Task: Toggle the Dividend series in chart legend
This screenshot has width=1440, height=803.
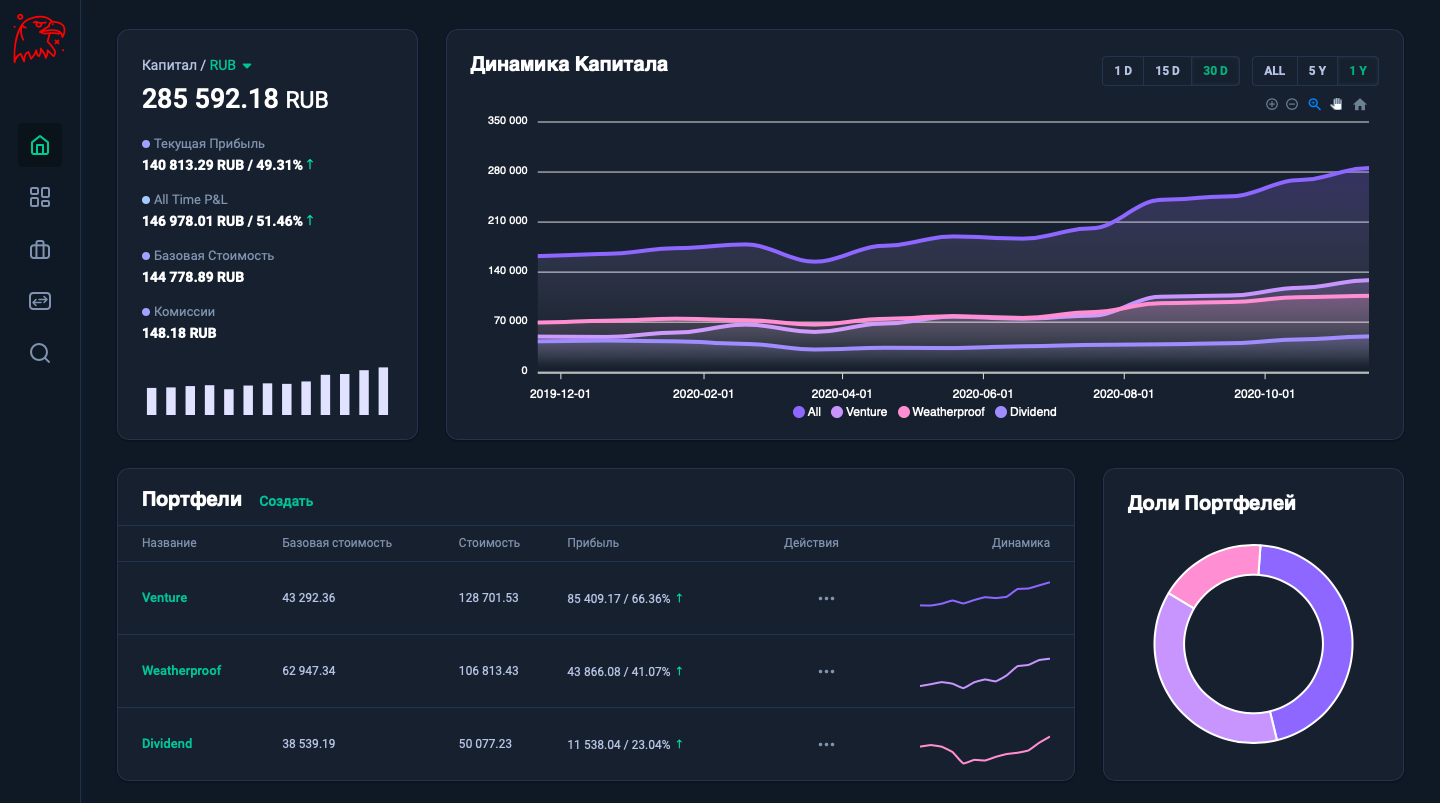Action: point(1026,412)
